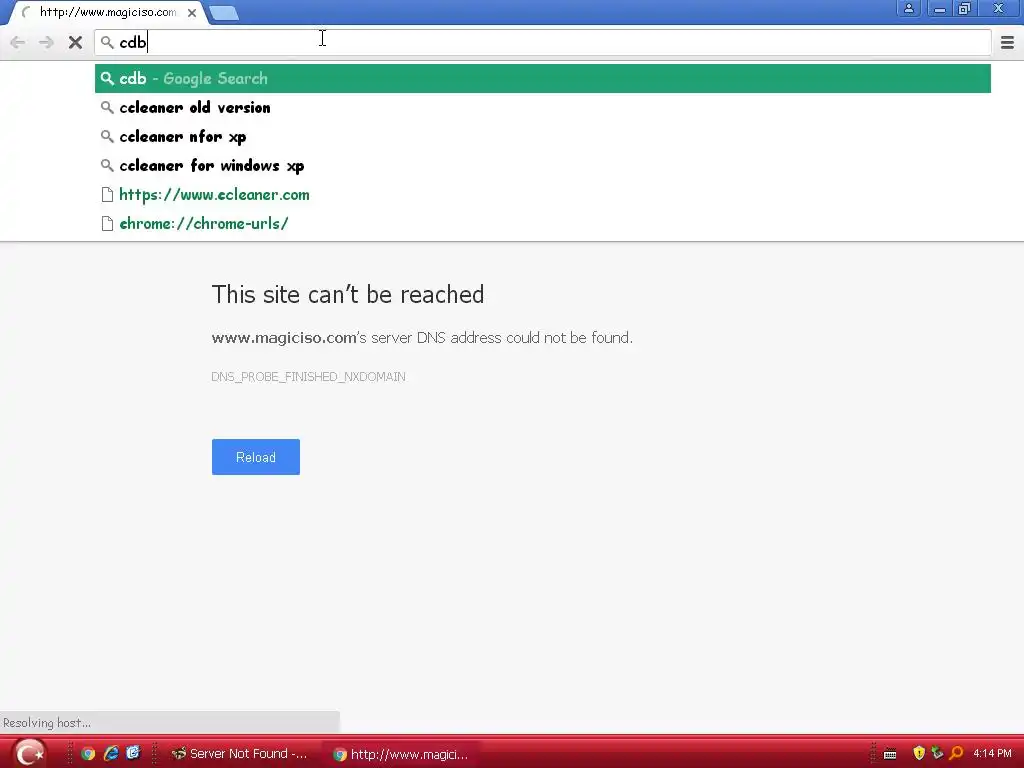Choose ccleaner old version suggestion
The image size is (1024, 768).
click(x=543, y=108)
